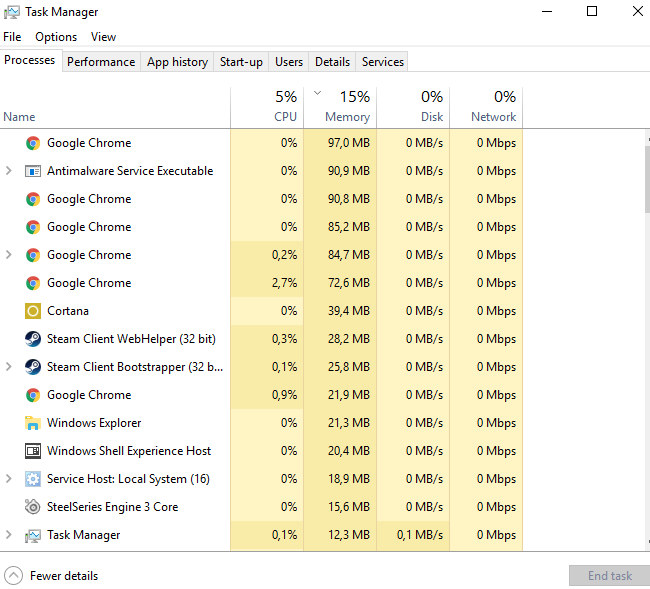The width and height of the screenshot is (650, 589).
Task: Select the Windows Shell Experience Host name
Action: [129, 451]
